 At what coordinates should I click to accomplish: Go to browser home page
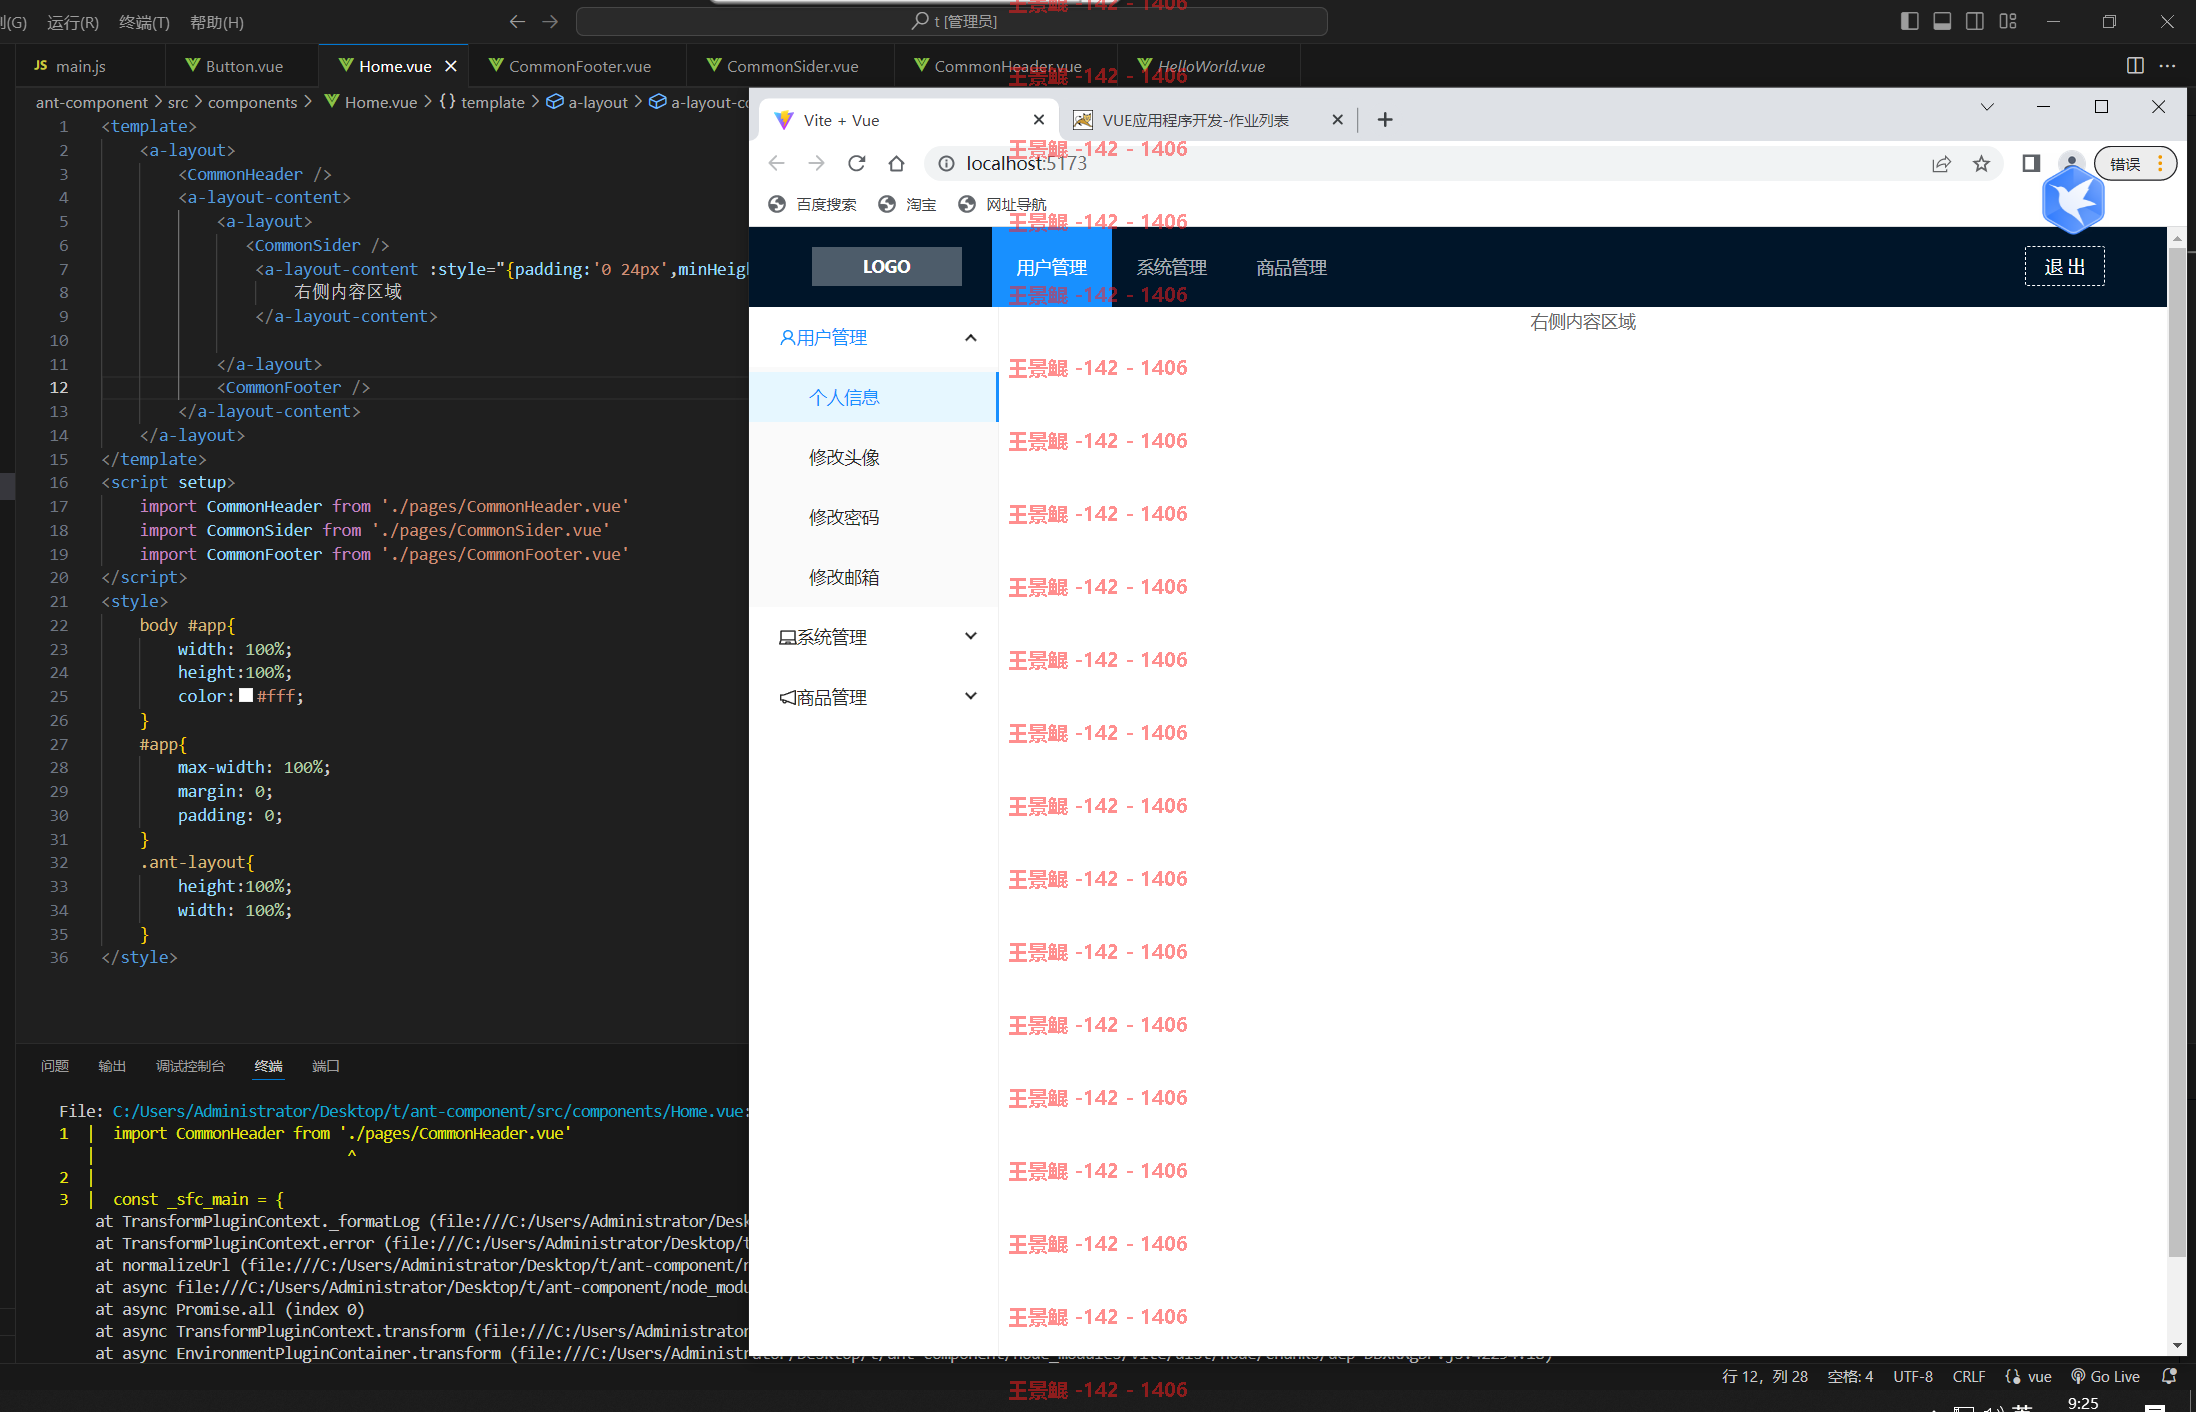(896, 163)
